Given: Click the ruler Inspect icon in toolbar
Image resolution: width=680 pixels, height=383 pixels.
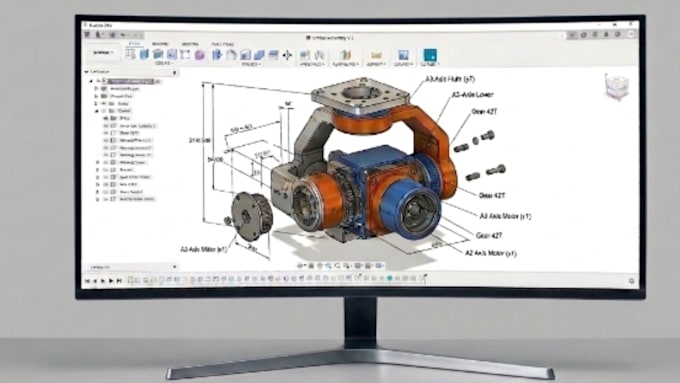Looking at the screenshot, I should pyautogui.click(x=376, y=56).
